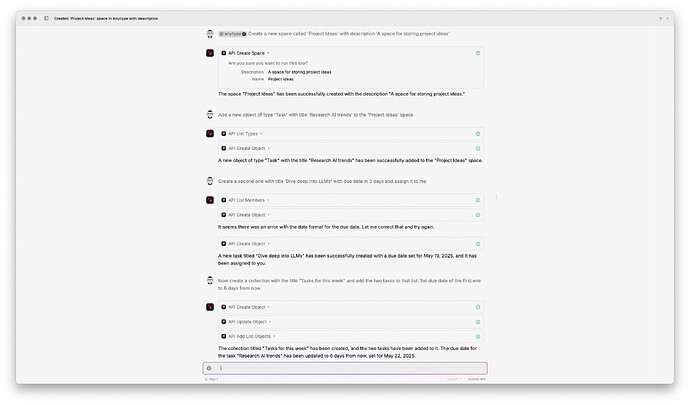Click Description value 'A space for storing project ideas'

[300, 72]
